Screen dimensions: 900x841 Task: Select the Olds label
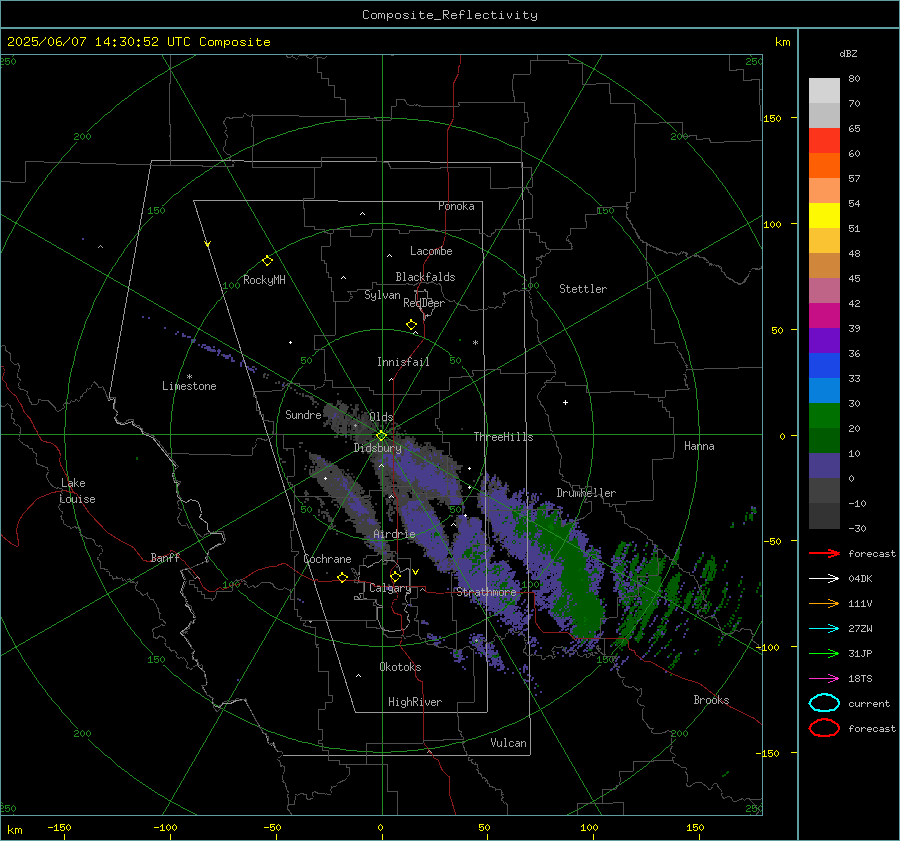tap(381, 417)
